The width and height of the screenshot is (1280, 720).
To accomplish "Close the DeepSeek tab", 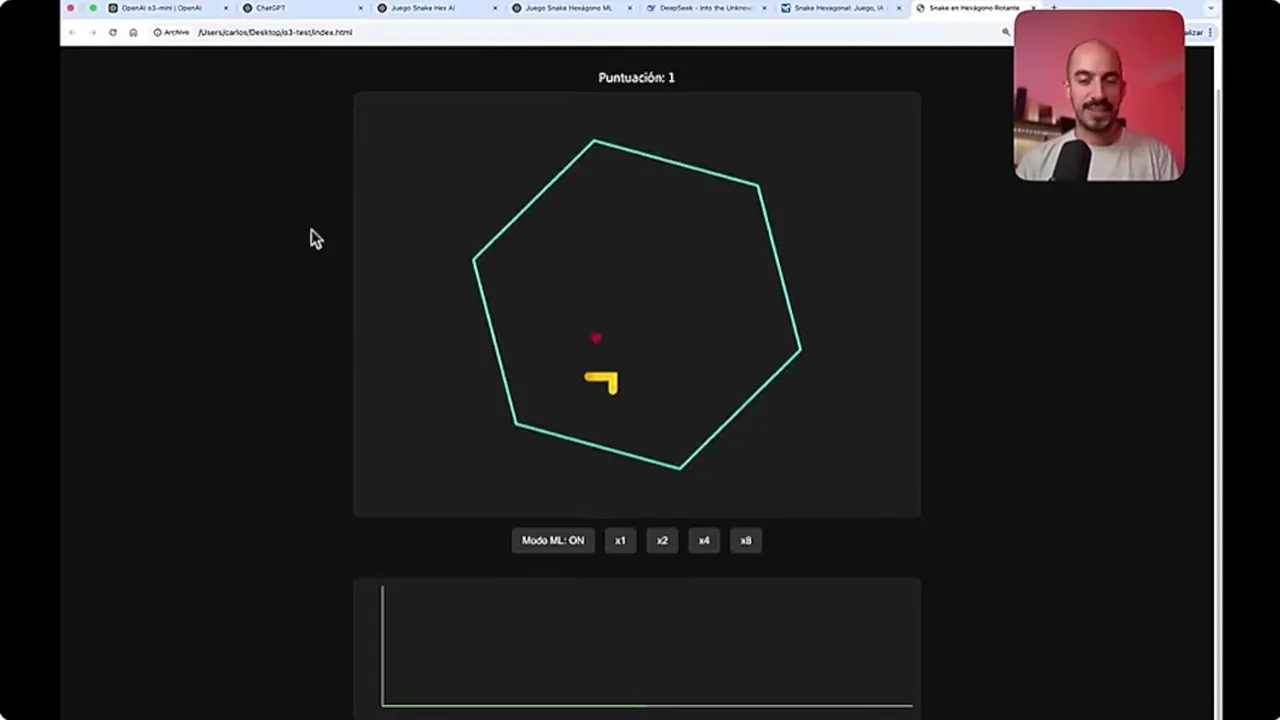I will (x=765, y=8).
